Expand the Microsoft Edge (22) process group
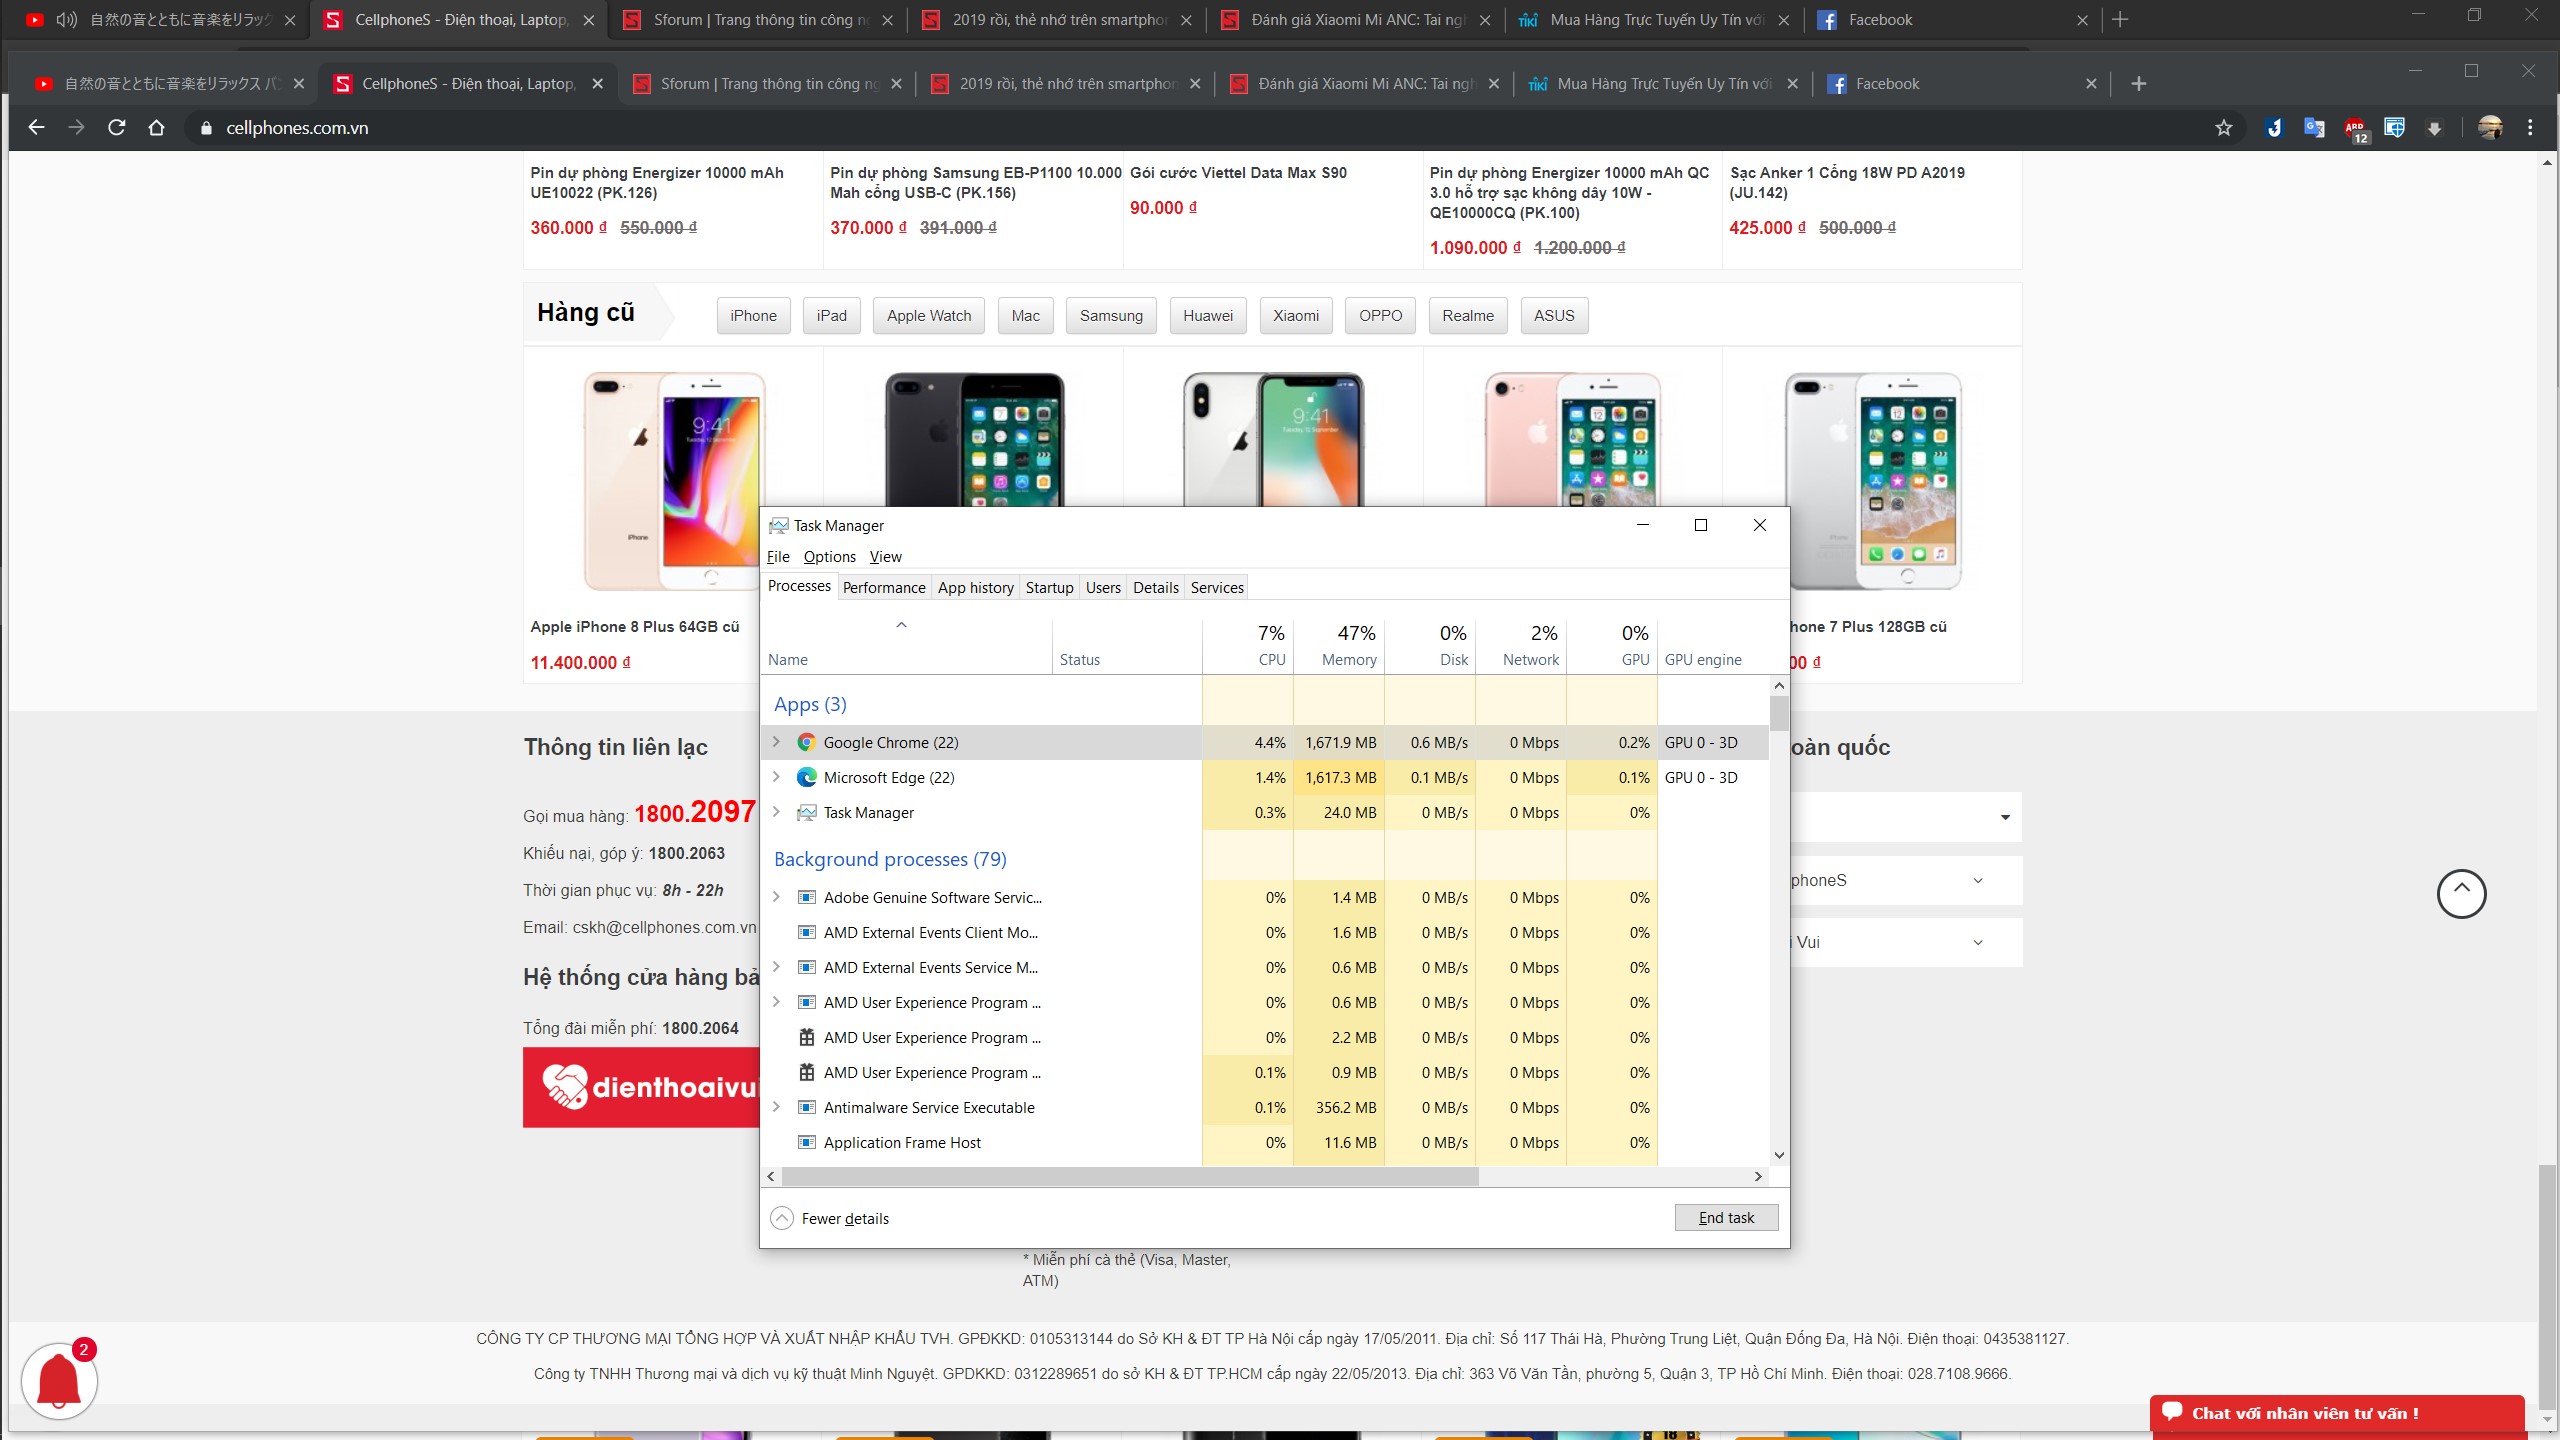Screen dimensions: 2560x1440 776,777
